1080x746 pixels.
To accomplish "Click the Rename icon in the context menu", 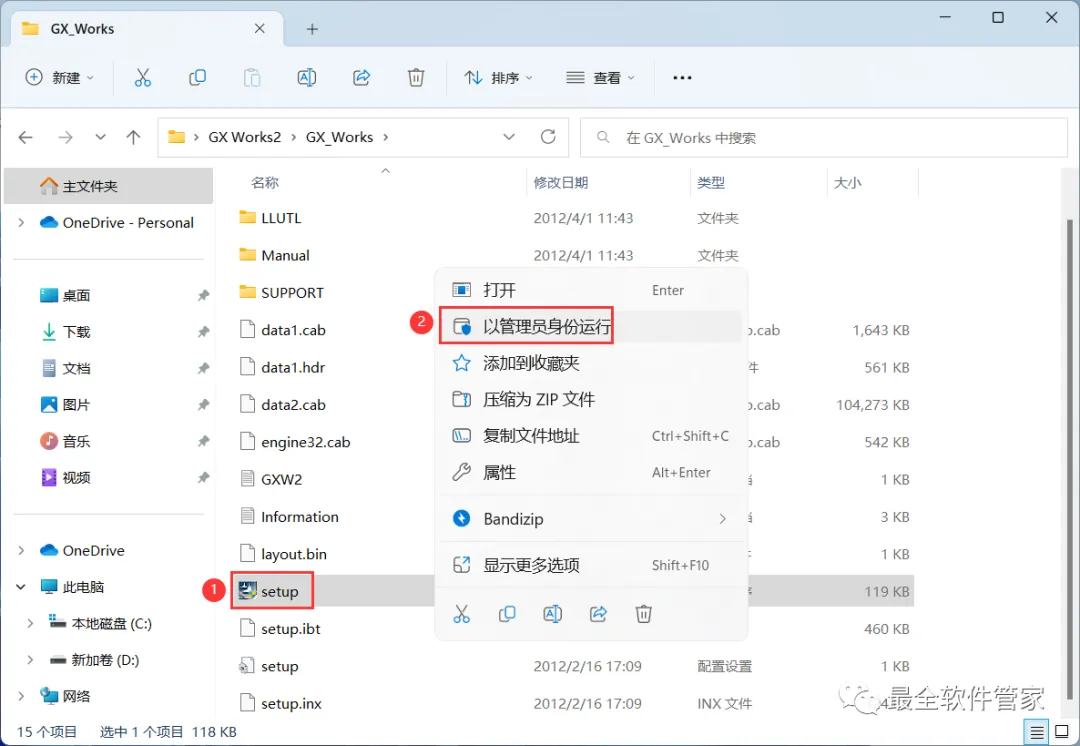I will point(552,614).
